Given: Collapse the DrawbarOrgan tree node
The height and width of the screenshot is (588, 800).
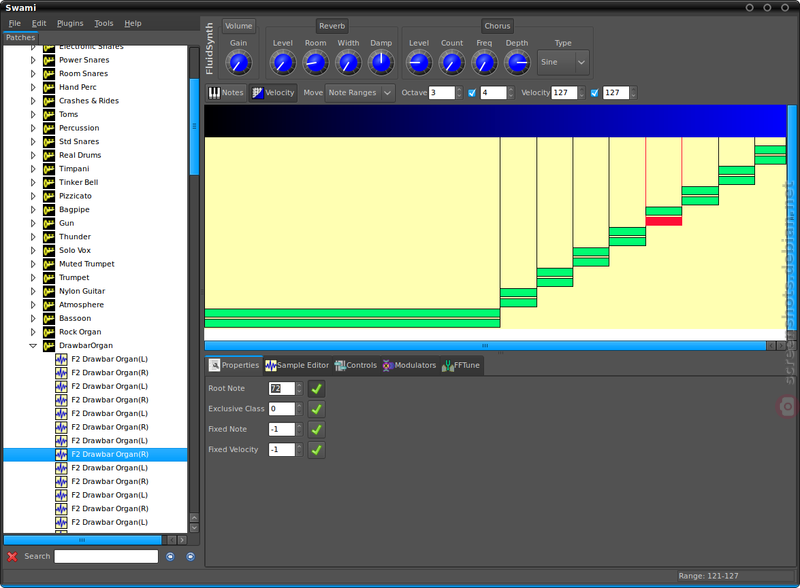Looking at the screenshot, I should click(33, 346).
